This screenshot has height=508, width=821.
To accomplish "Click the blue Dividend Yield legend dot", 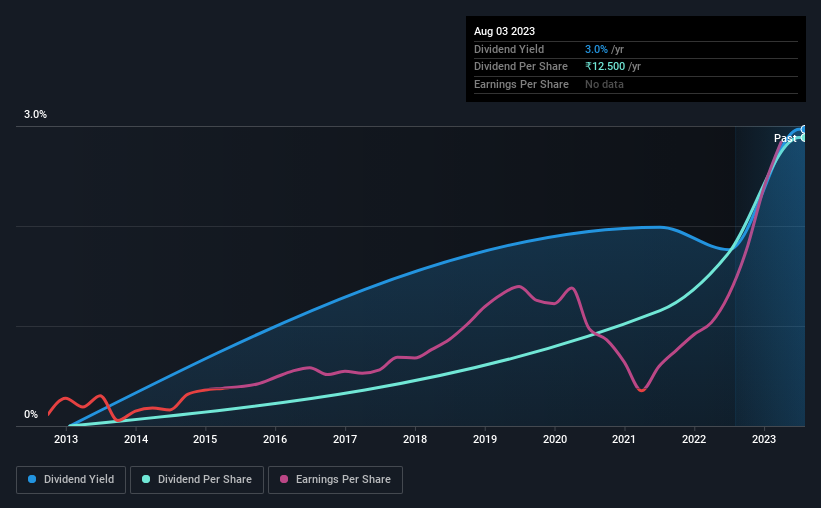I will 32,479.
